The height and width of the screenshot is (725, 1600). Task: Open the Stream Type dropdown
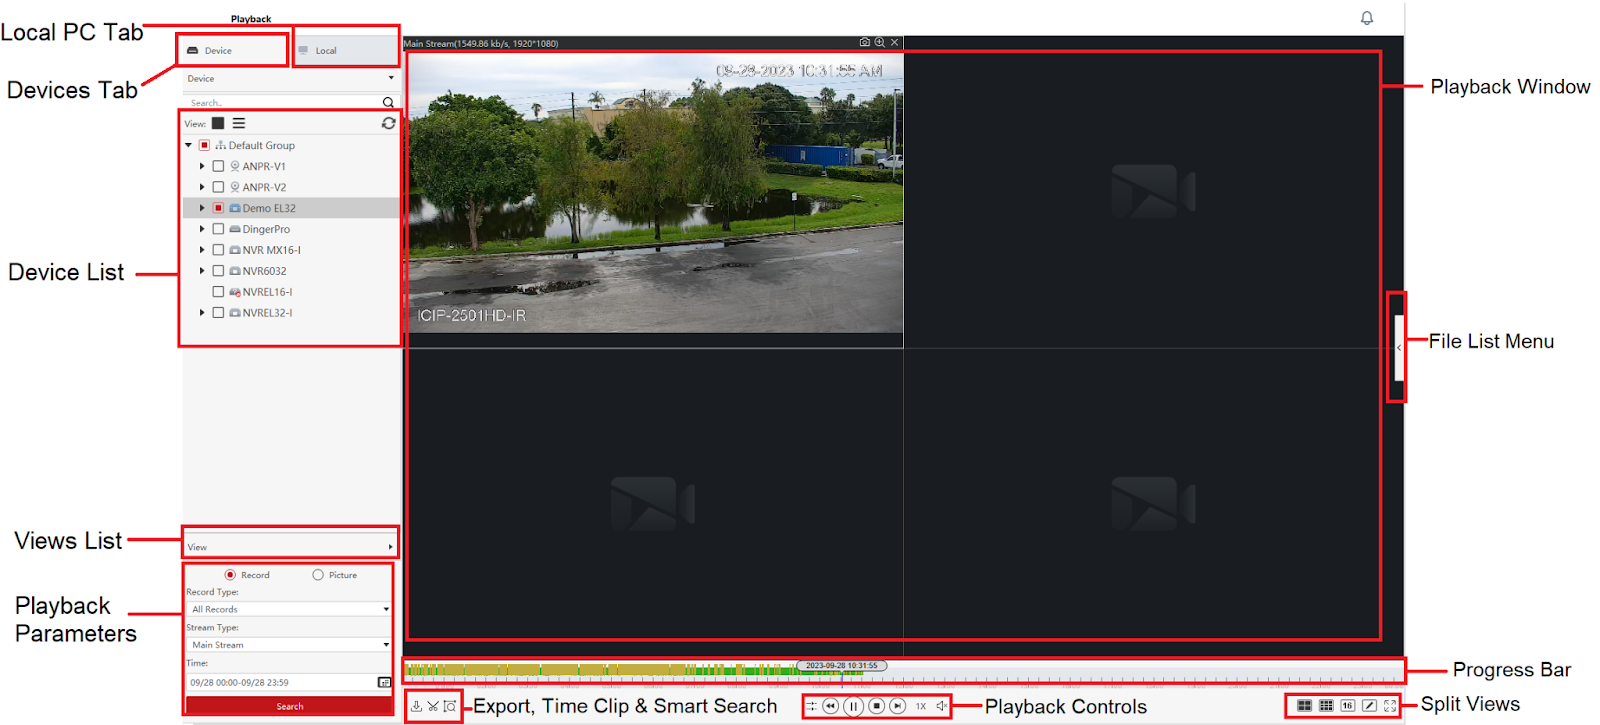click(288, 645)
